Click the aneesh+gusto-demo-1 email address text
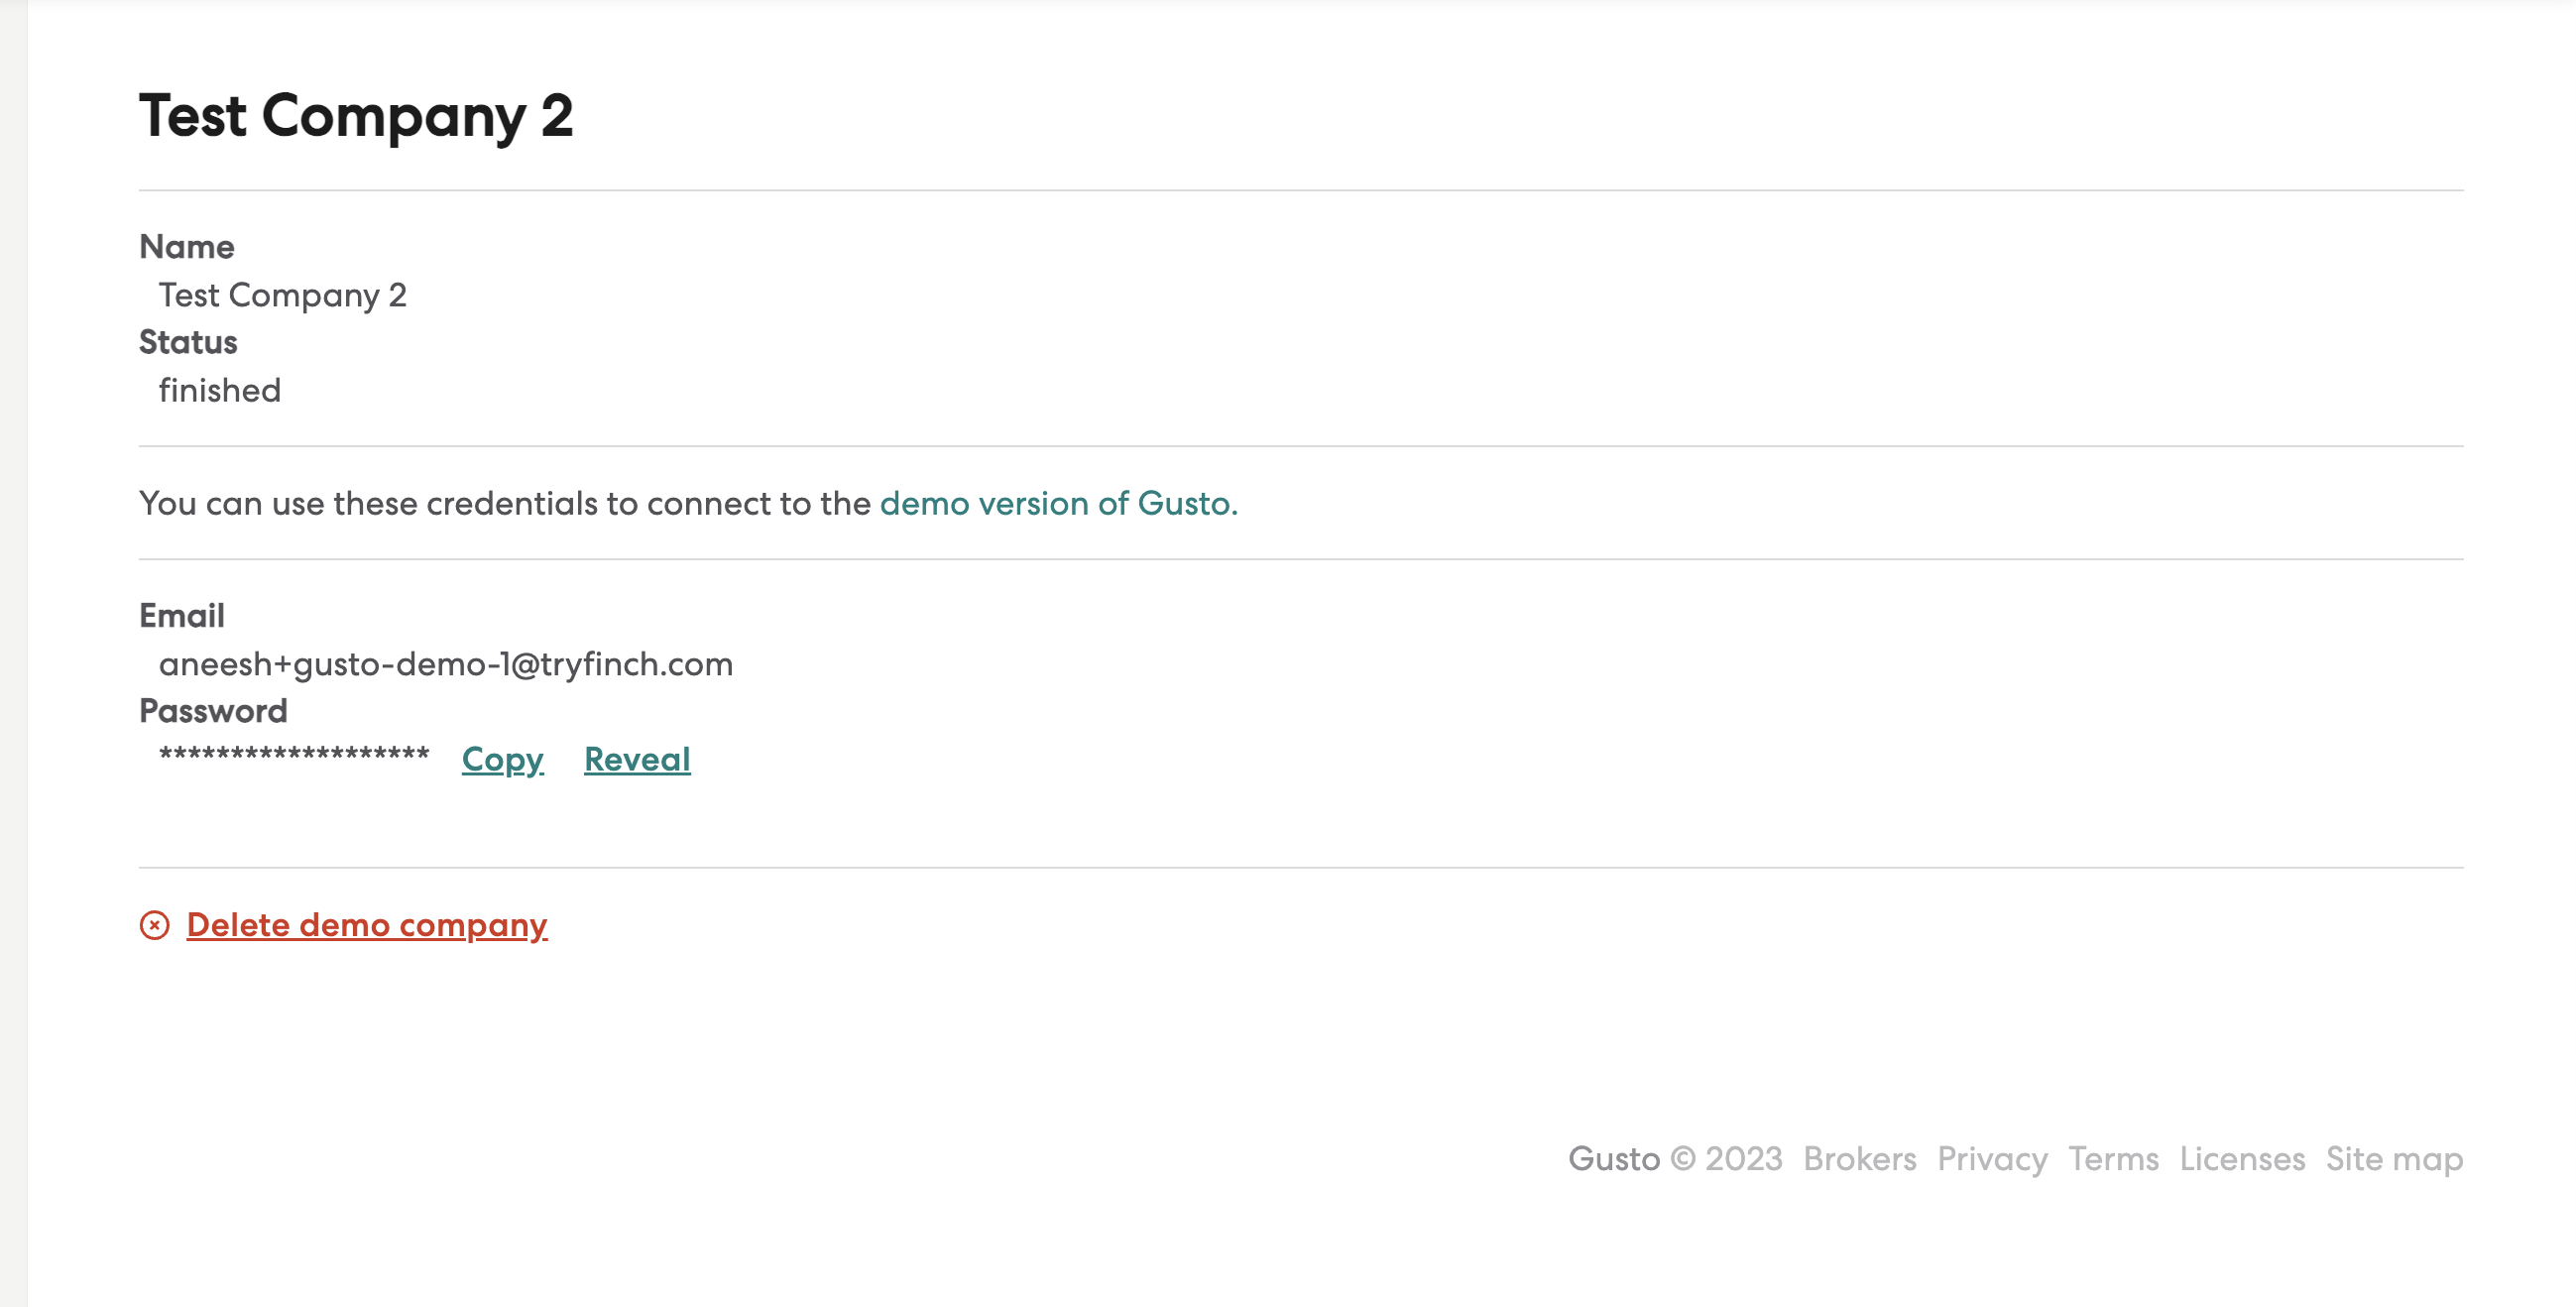 (x=446, y=664)
